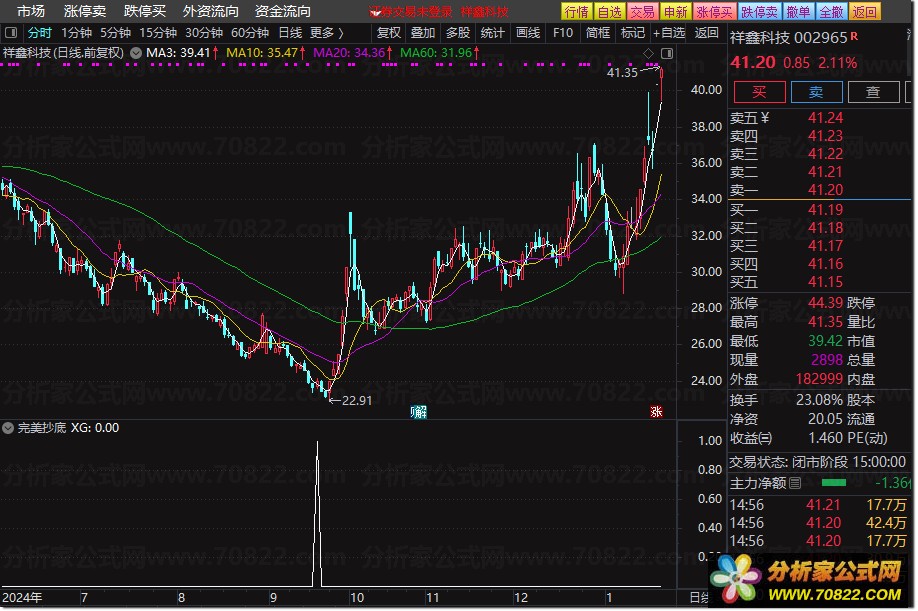This screenshot has width=918, height=611.
Task: Click the 画线 drawing toolbar button
Action: pos(528,33)
